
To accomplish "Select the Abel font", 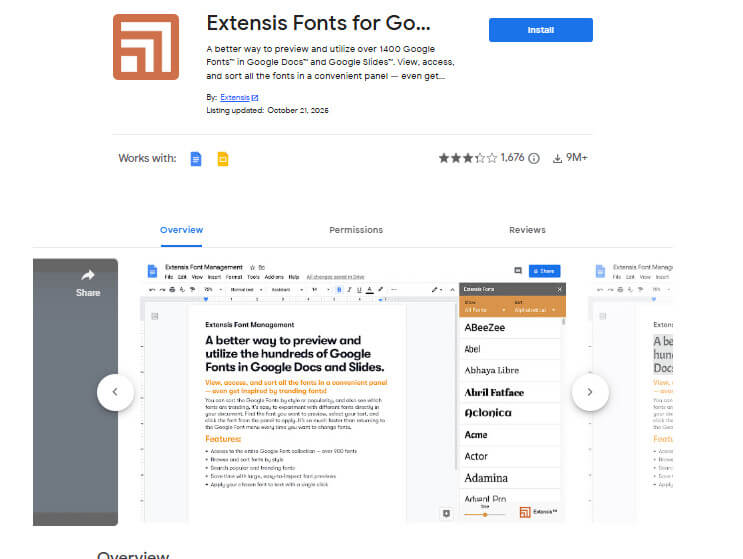I will click(x=510, y=349).
